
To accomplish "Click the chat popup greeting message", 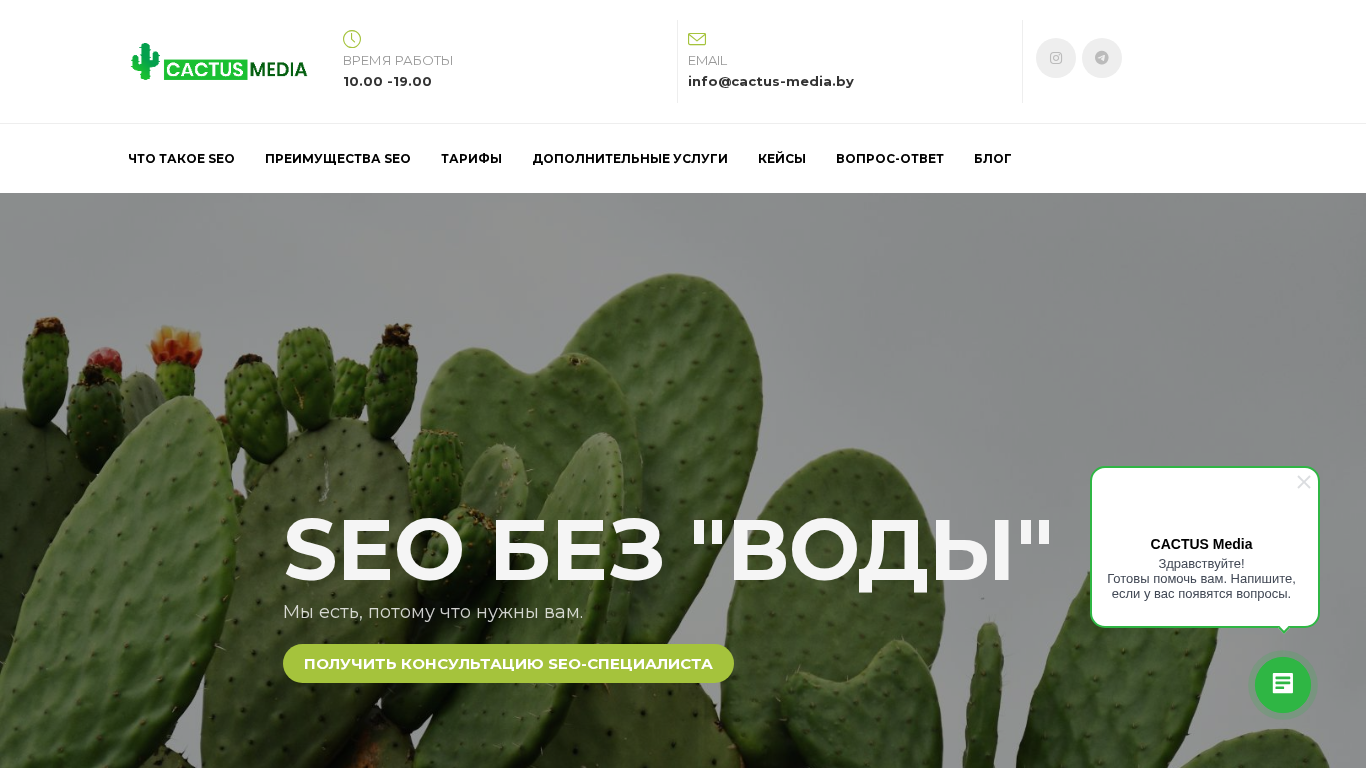I will click(1201, 579).
